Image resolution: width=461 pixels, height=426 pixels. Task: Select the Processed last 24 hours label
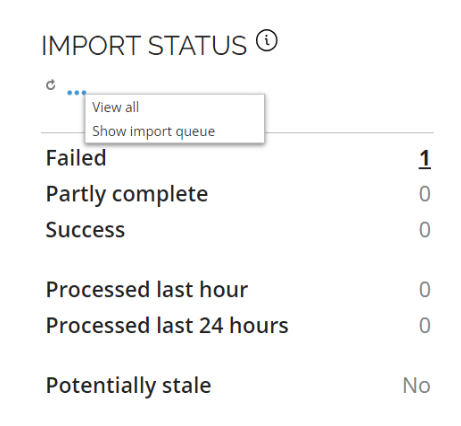(167, 325)
